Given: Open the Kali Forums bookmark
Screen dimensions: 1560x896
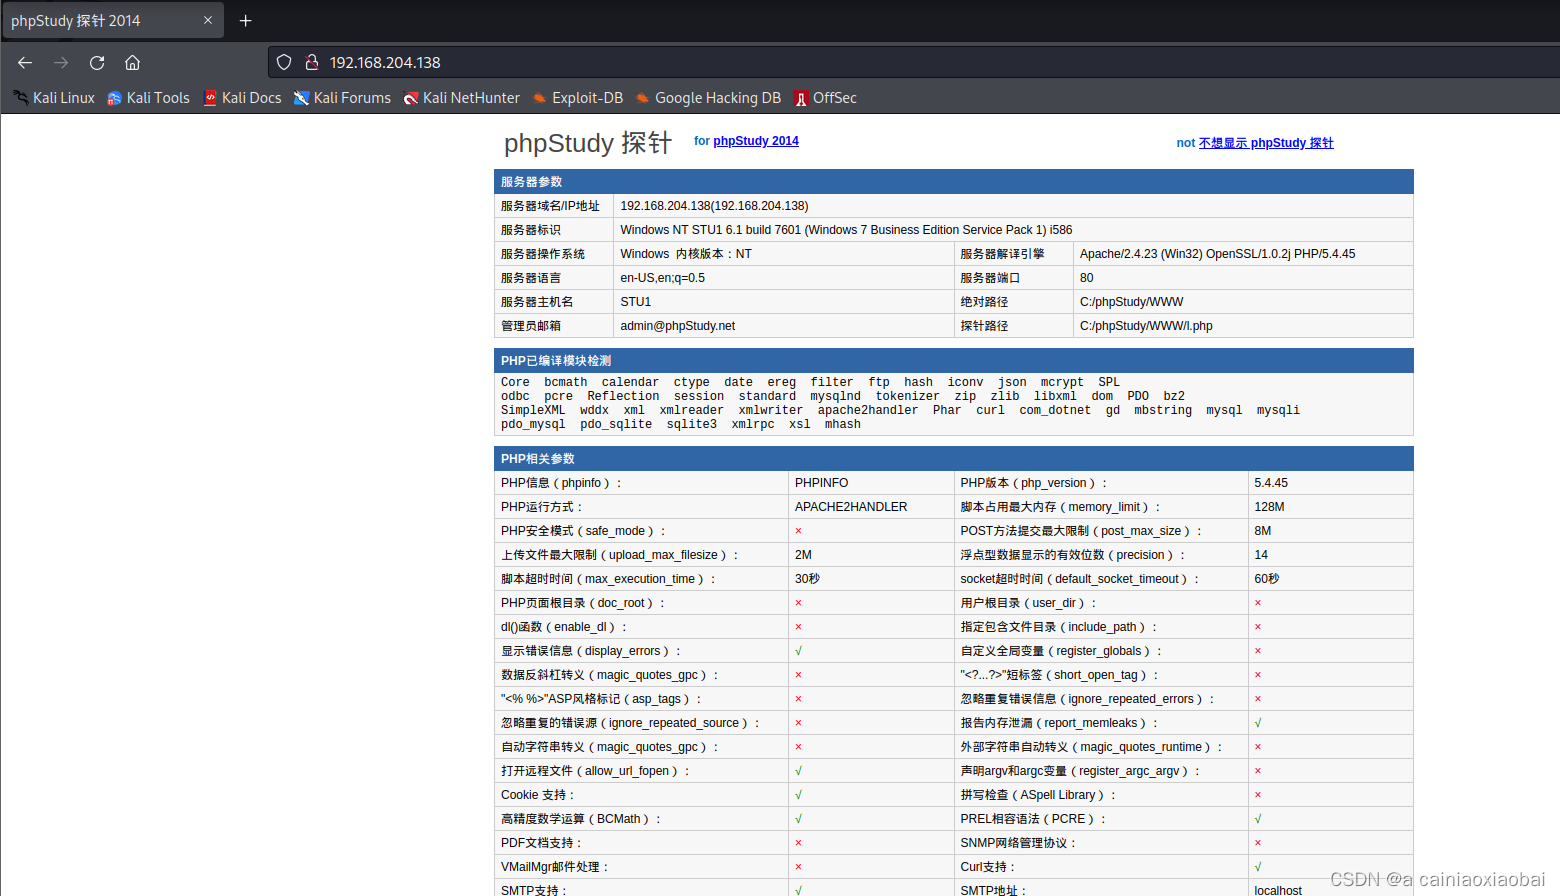Looking at the screenshot, I should click(x=342, y=98).
